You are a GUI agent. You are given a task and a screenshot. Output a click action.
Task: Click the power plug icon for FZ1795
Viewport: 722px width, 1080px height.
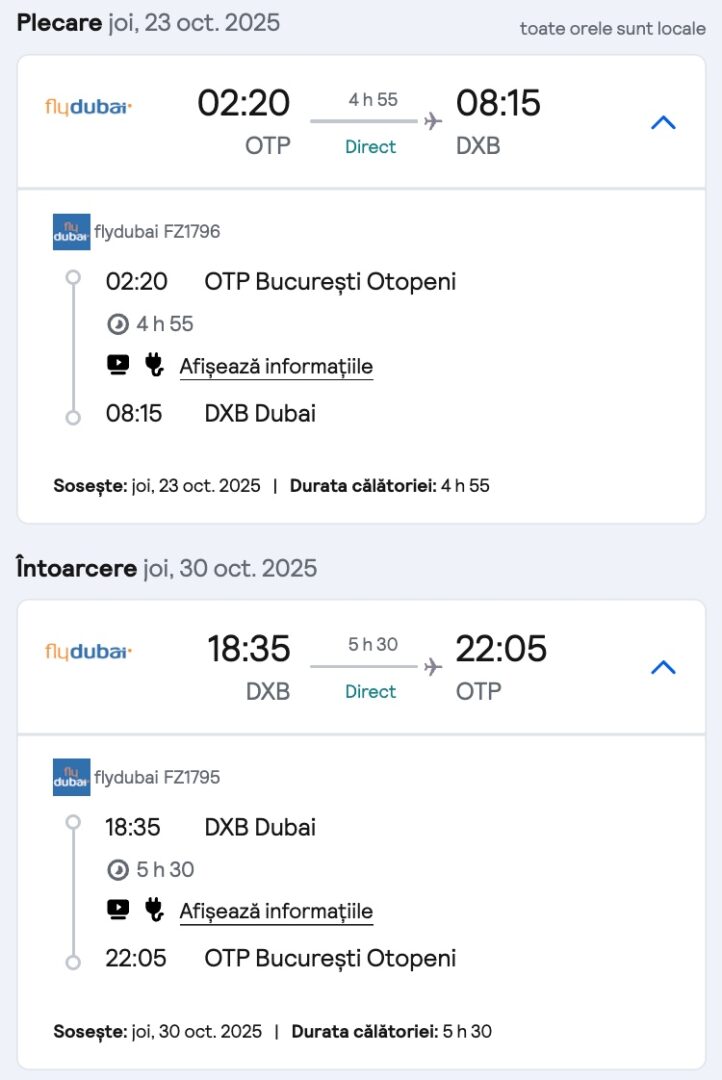pos(154,910)
